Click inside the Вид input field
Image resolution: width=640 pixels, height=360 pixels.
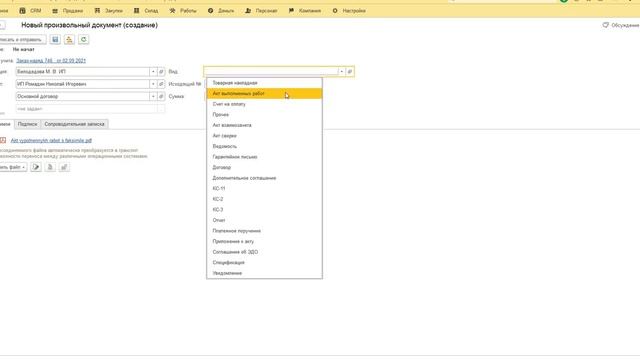pos(271,72)
